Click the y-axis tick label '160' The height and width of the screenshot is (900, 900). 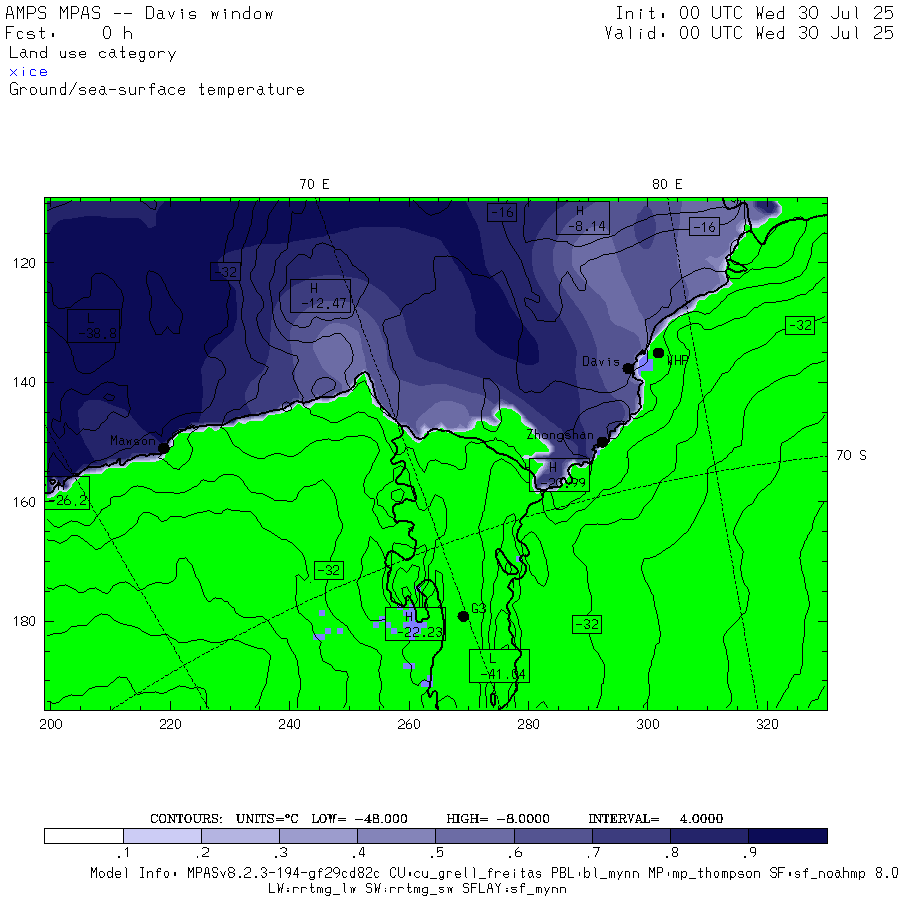(x=24, y=502)
